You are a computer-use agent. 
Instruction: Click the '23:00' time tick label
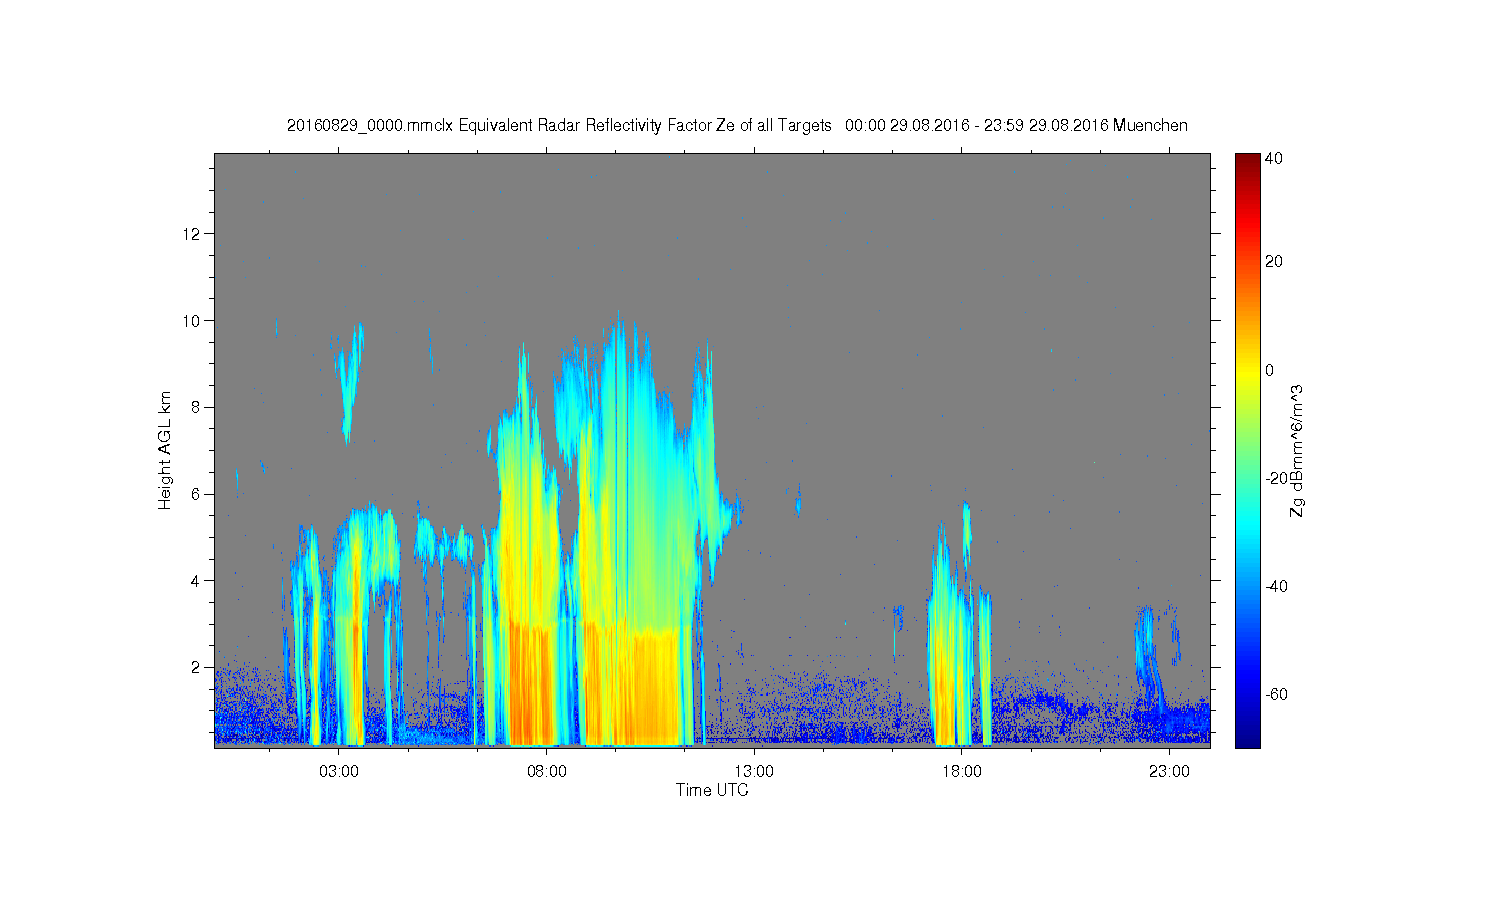pos(1169,771)
